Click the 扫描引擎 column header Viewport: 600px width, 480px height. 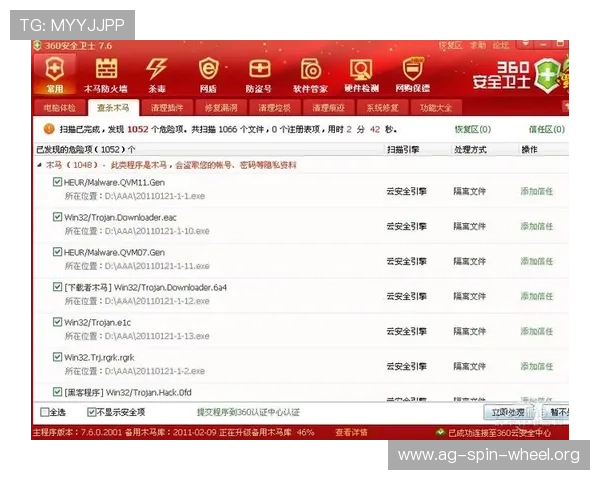click(403, 150)
